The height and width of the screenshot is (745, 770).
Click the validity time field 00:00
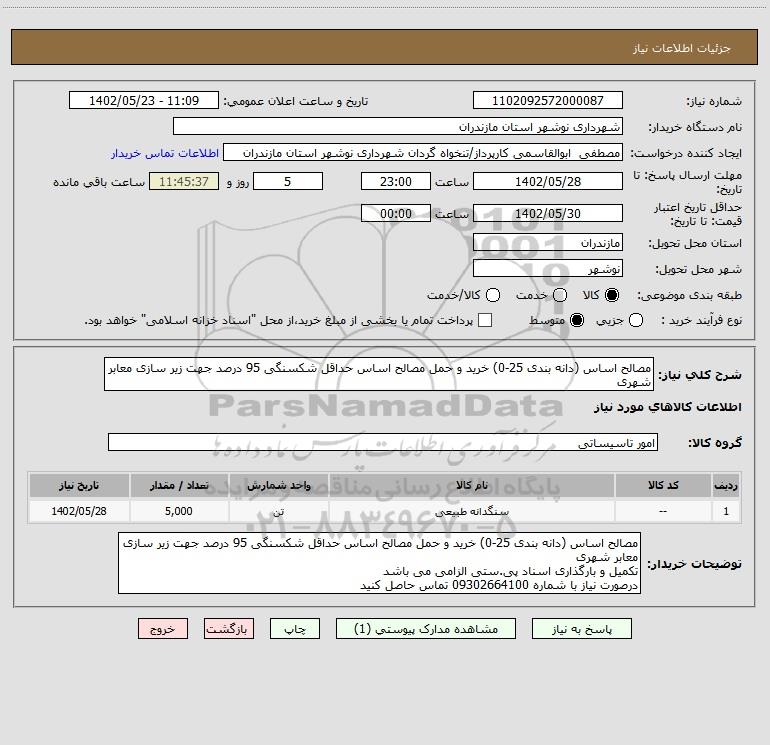pyautogui.click(x=396, y=213)
